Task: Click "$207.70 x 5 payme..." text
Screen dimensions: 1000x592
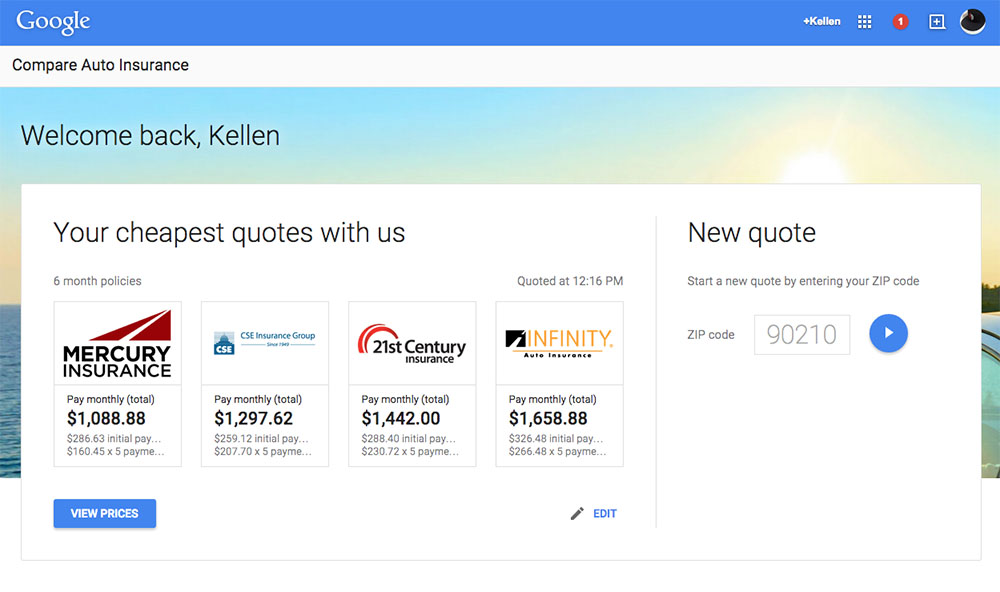Action: point(263,451)
